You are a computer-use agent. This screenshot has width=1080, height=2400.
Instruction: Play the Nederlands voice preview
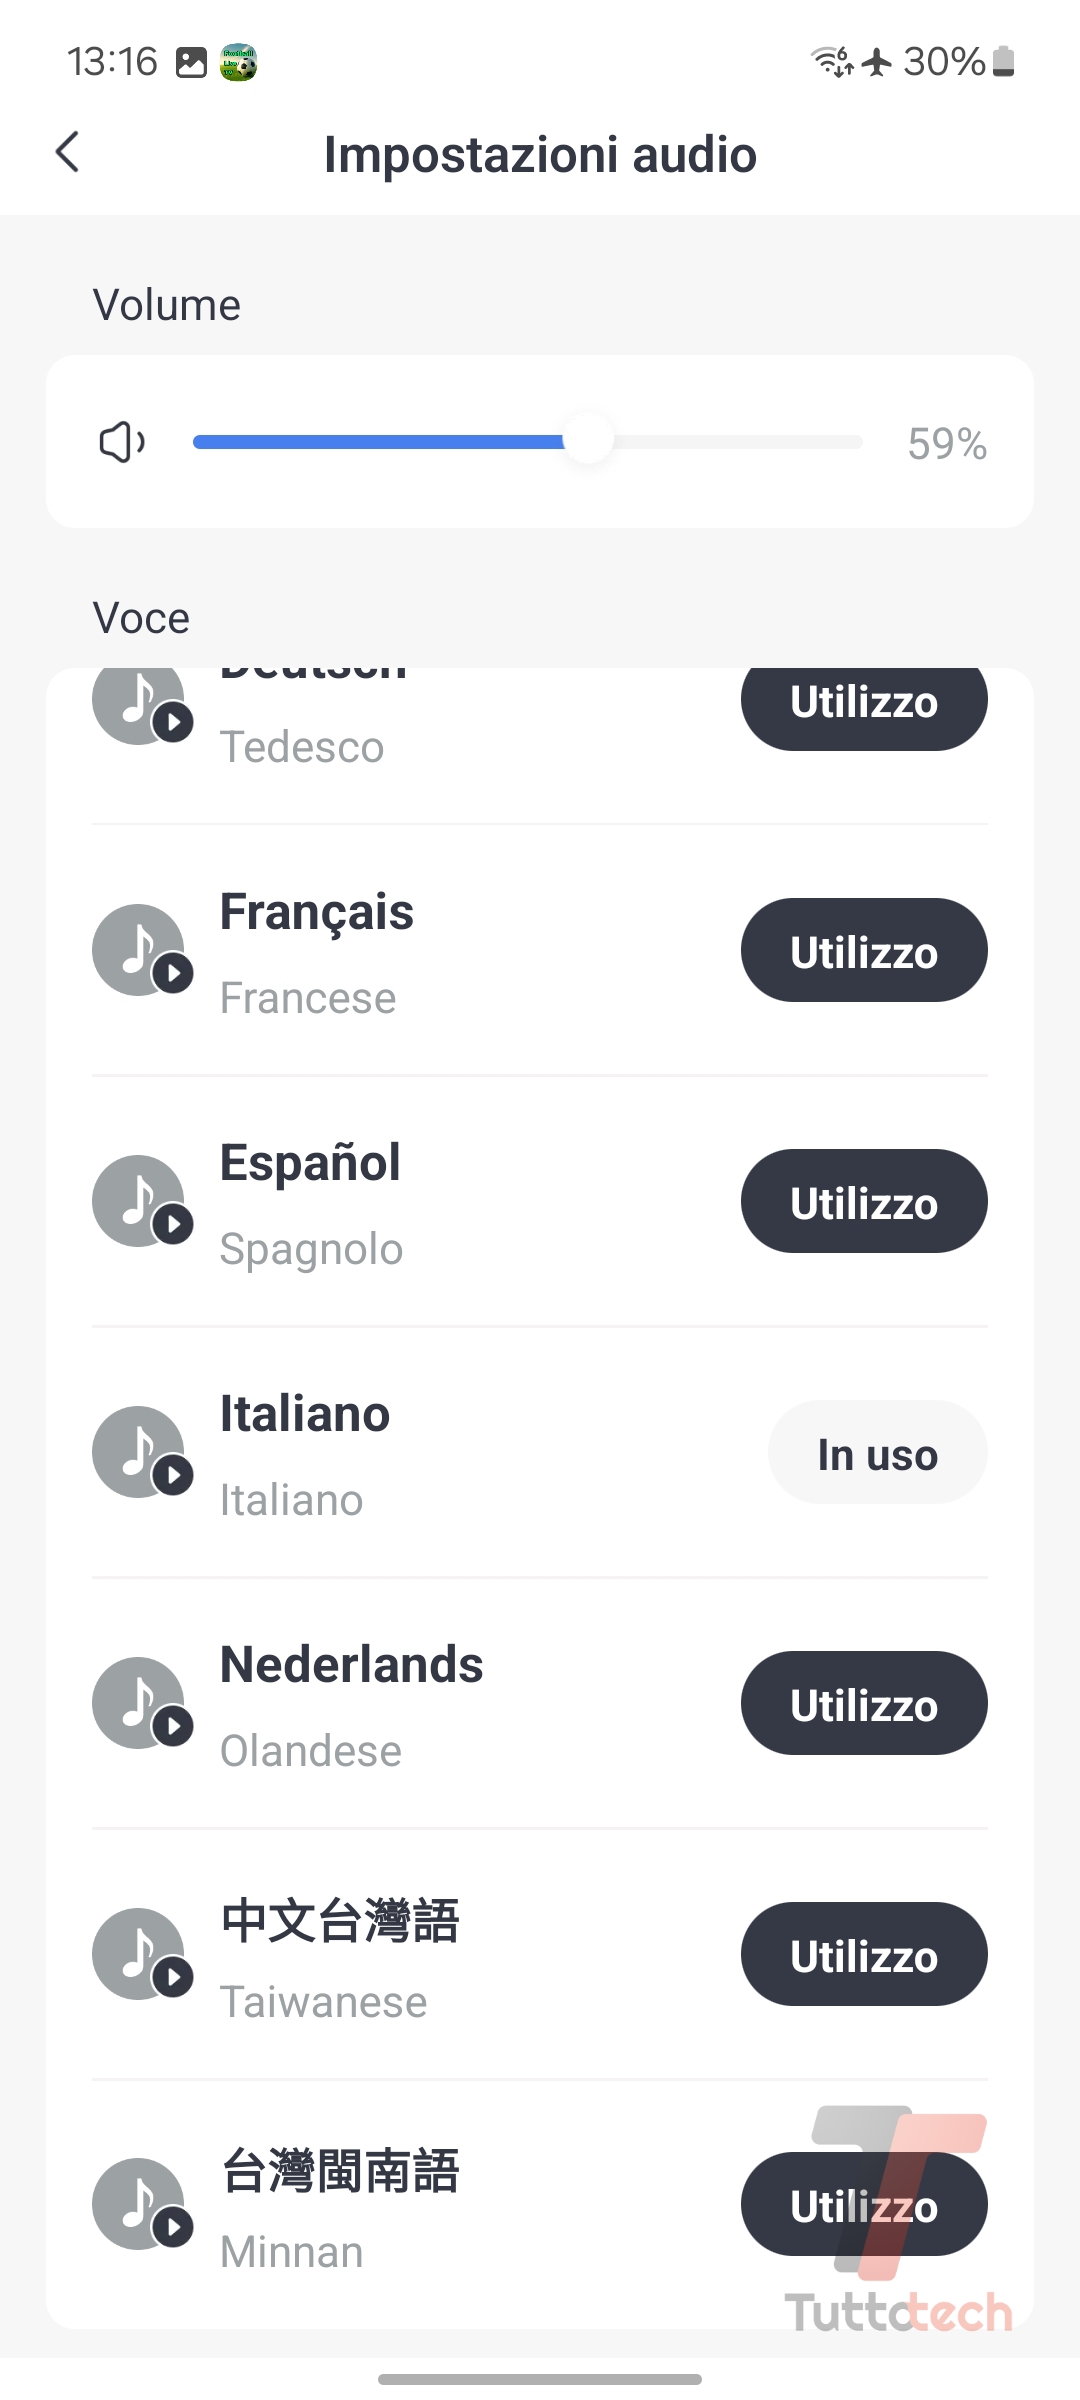click(x=142, y=1704)
